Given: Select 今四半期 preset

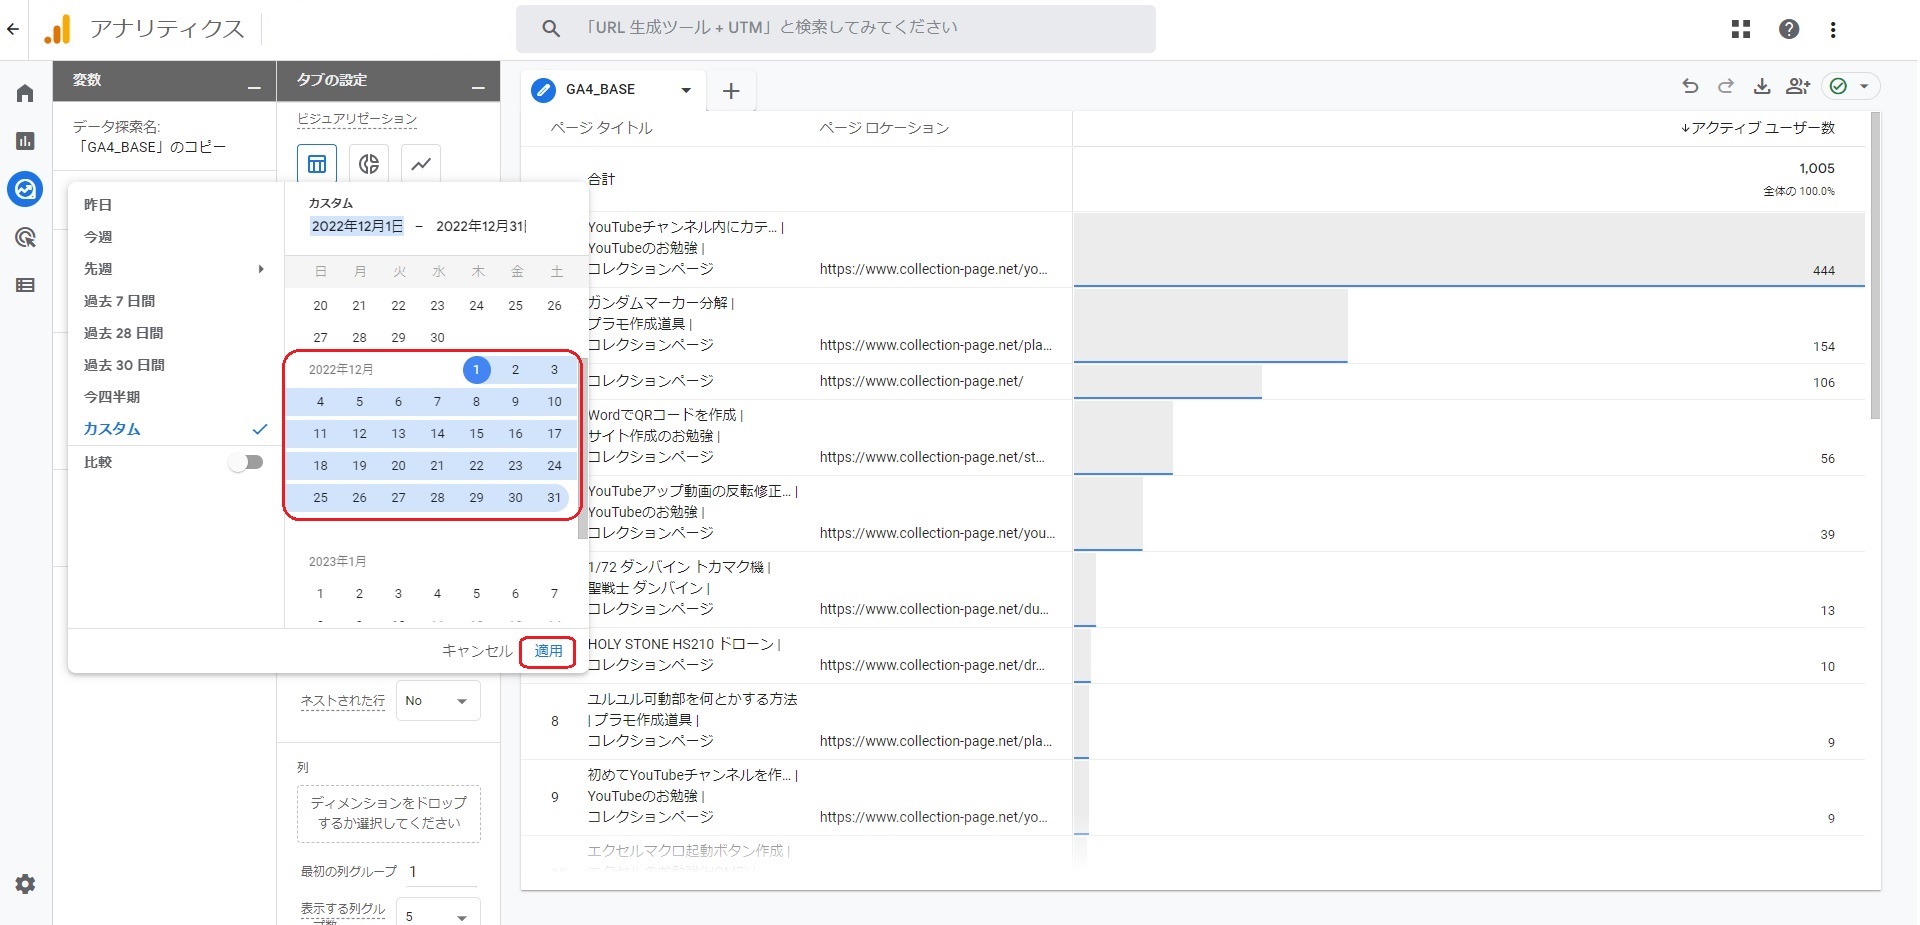Looking at the screenshot, I should pos(112,397).
